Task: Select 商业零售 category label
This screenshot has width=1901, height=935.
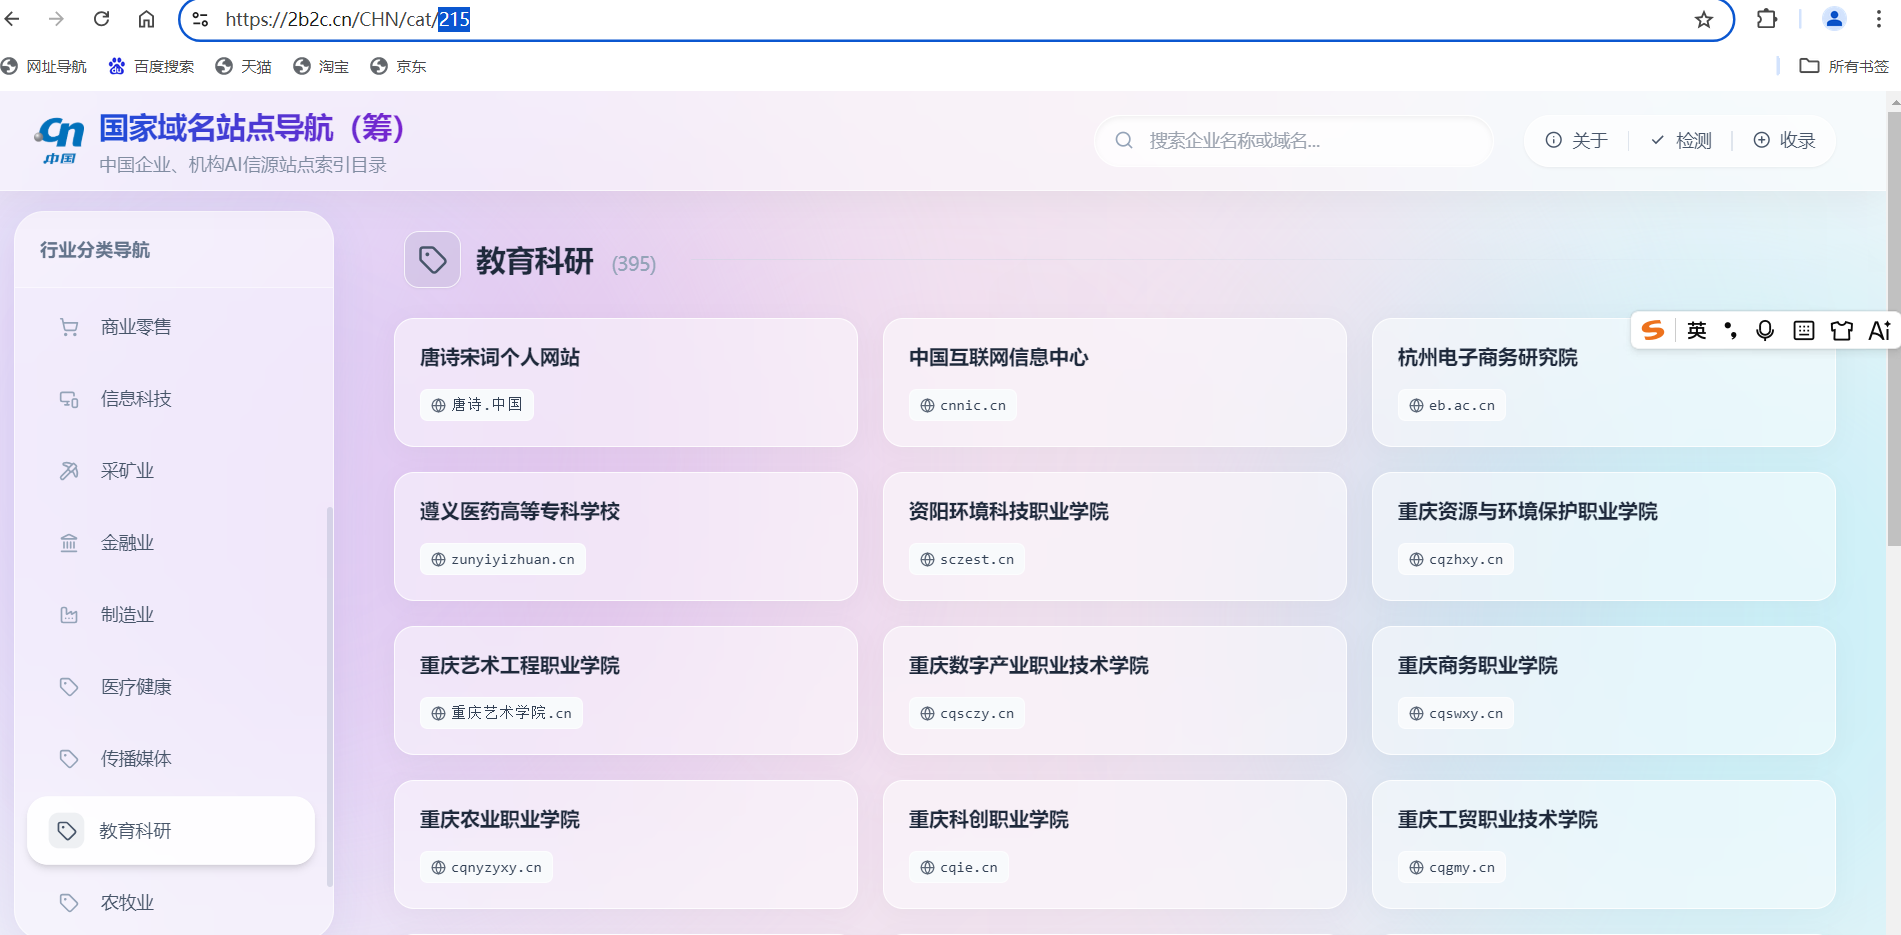Action: [136, 327]
